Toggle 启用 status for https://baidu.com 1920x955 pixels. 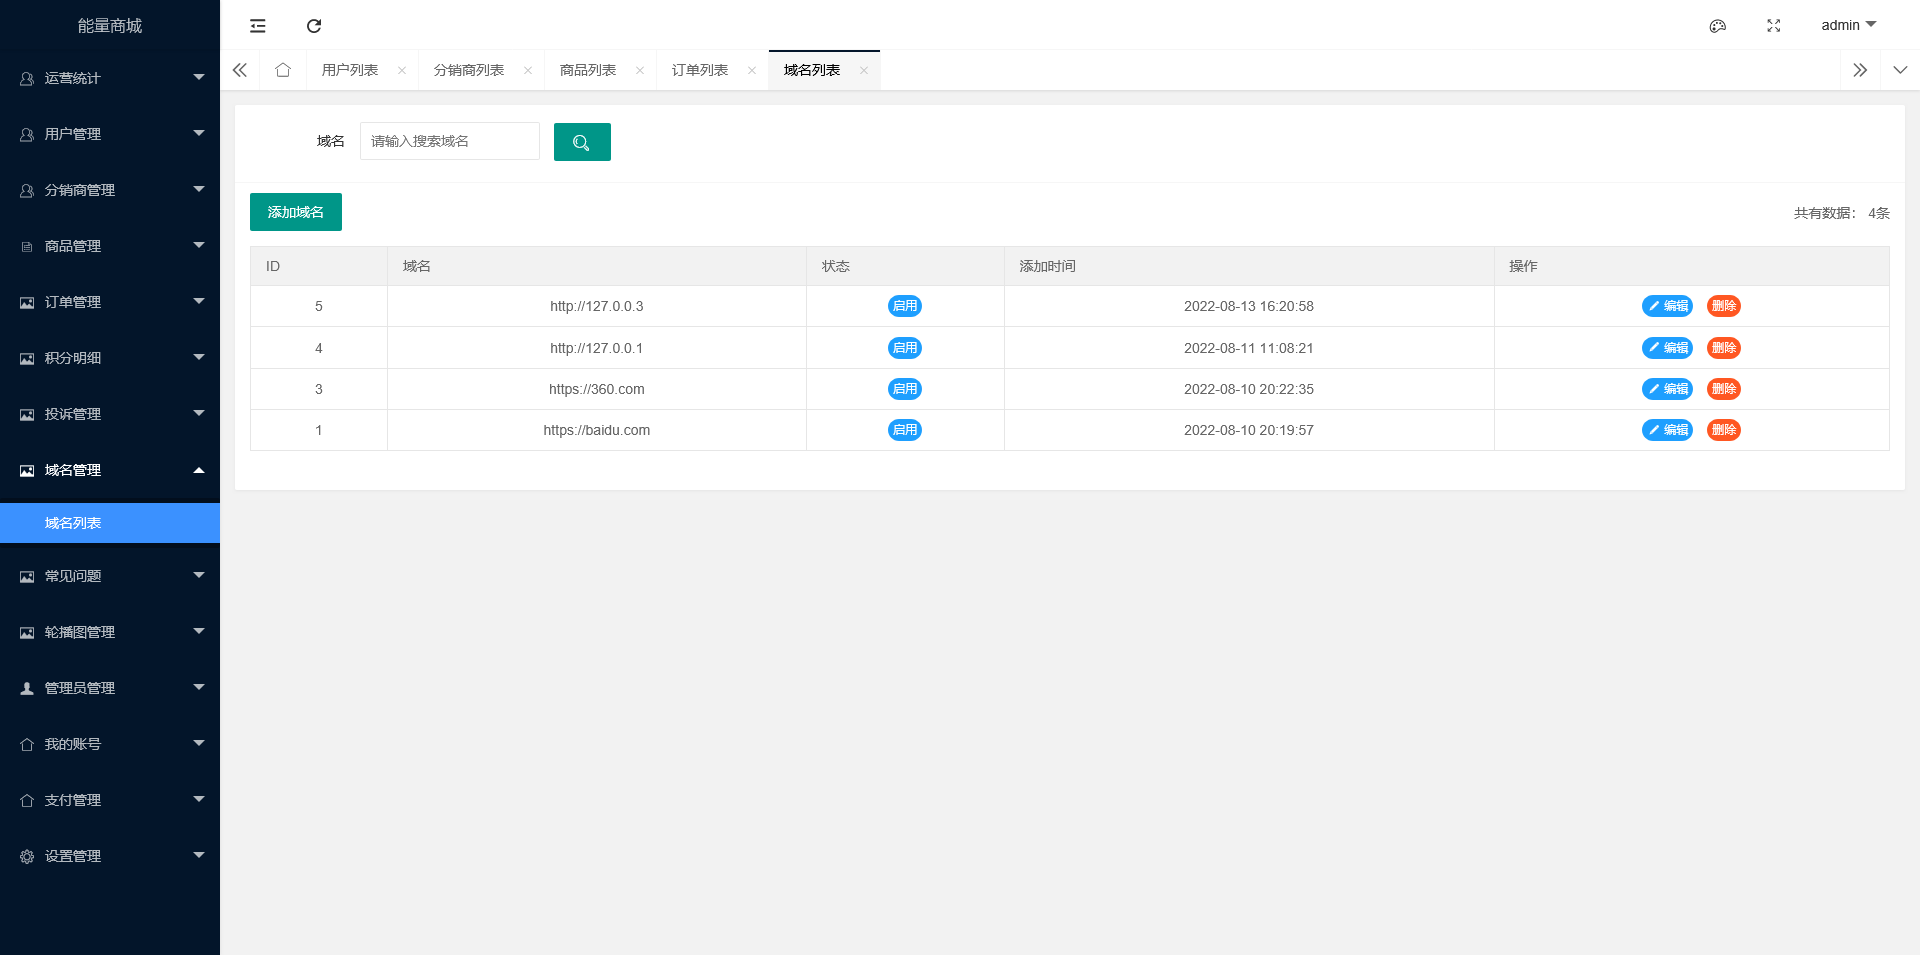click(905, 430)
